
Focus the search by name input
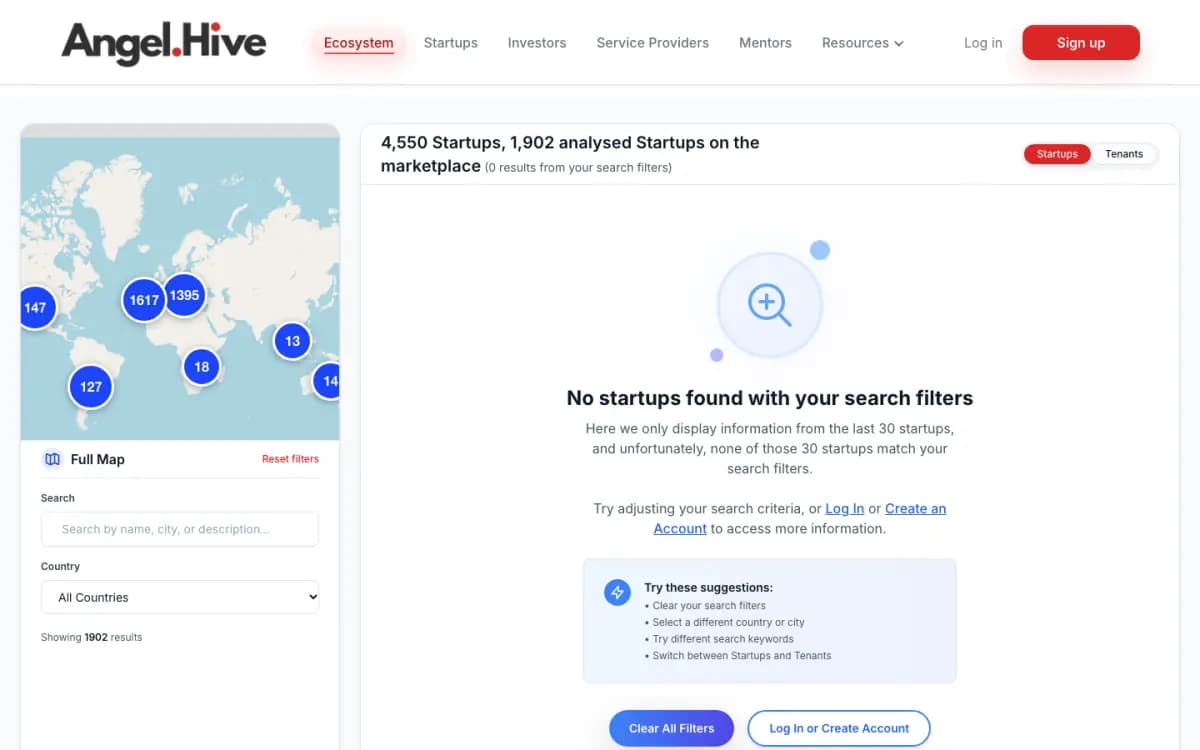point(180,529)
